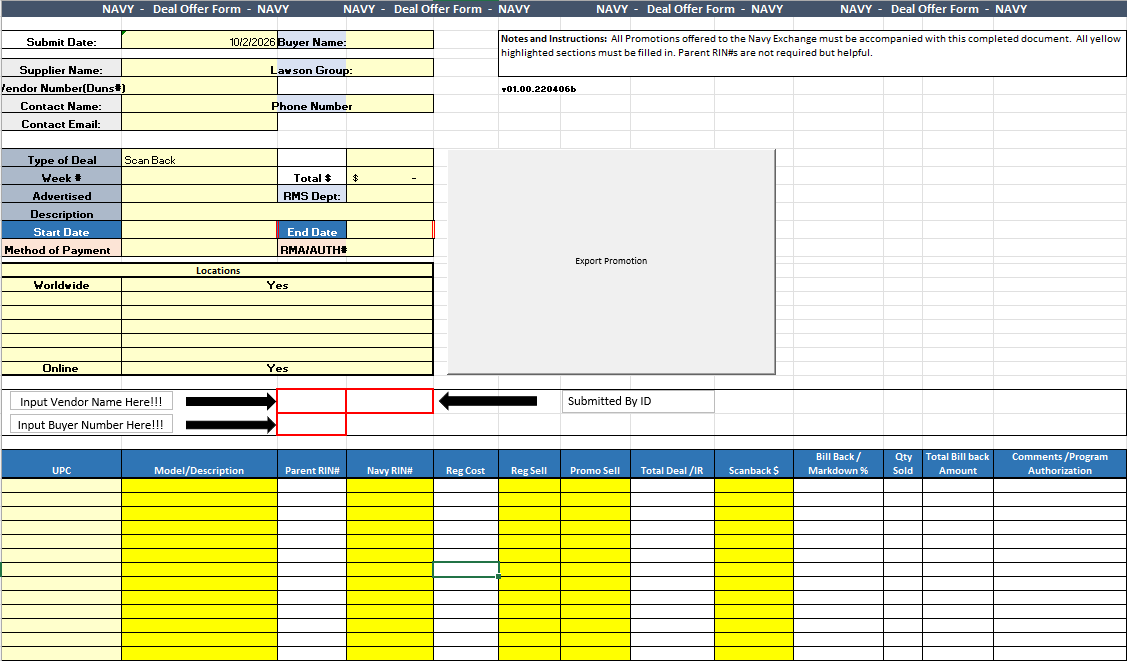Click the Method of Payment input cell
This screenshot has width=1127, height=661.
[199, 248]
